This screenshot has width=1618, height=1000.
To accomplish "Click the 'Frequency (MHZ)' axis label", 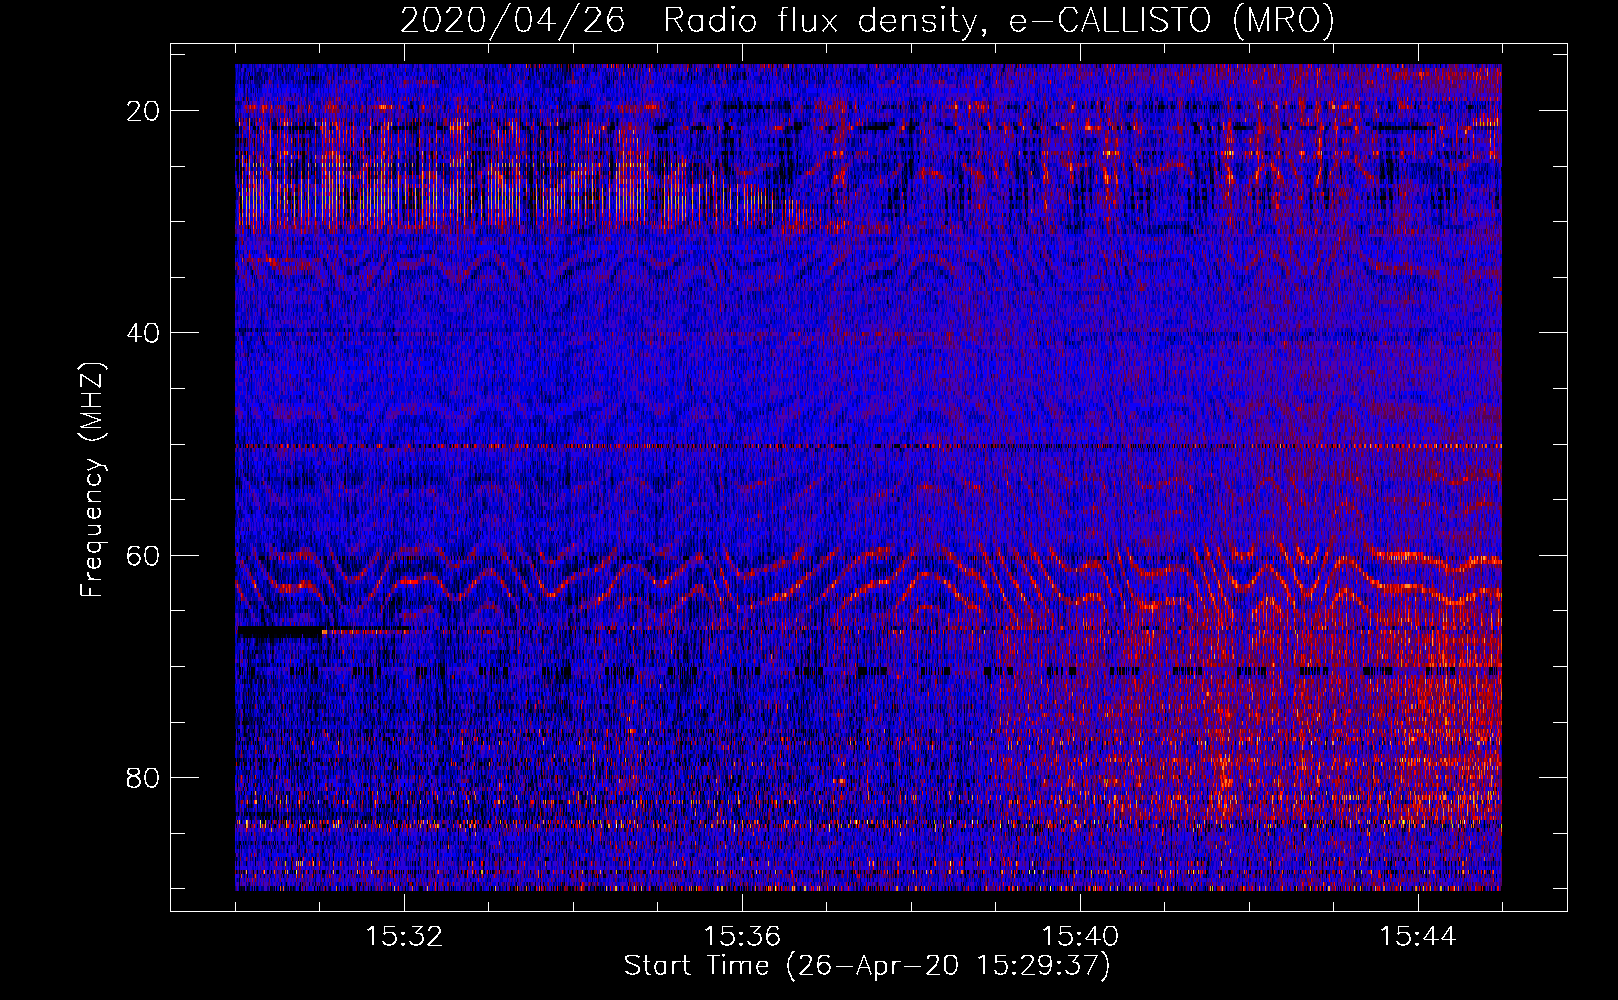I will (92, 481).
